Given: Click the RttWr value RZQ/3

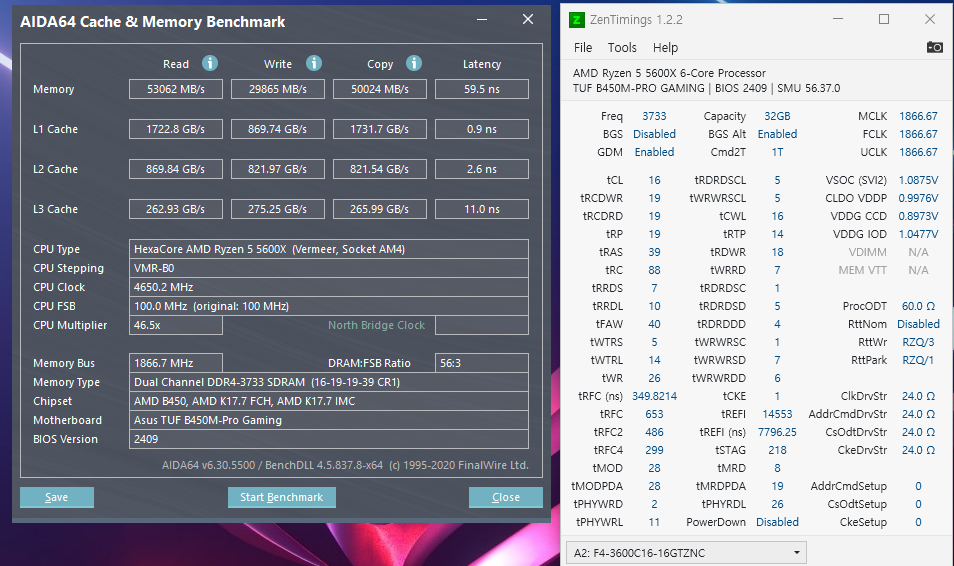Looking at the screenshot, I should [918, 342].
